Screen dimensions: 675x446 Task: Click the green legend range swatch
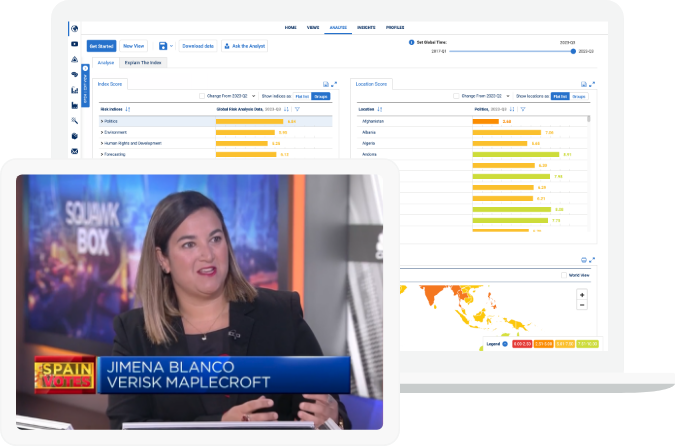click(588, 344)
